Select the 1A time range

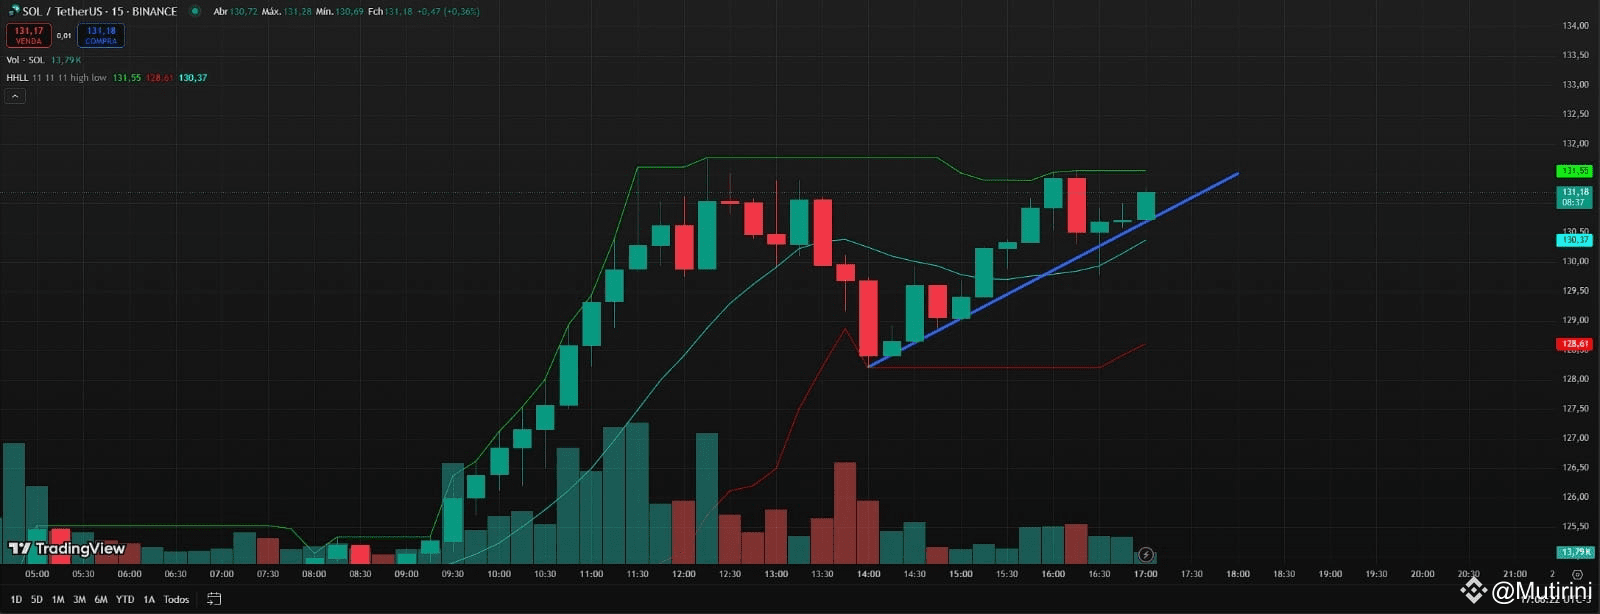[x=149, y=599]
